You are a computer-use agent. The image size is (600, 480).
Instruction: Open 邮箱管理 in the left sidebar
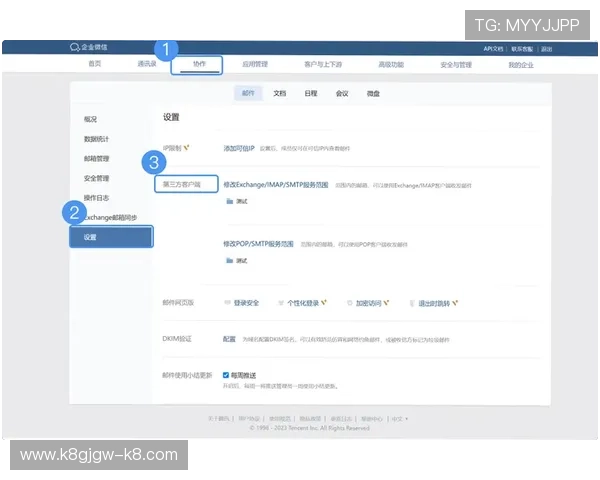tap(96, 158)
